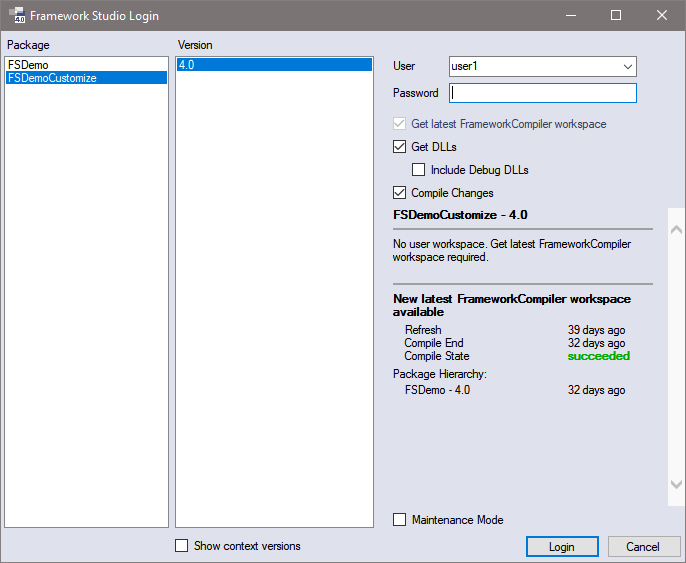Click the Cancel button
The width and height of the screenshot is (686, 563).
(643, 547)
